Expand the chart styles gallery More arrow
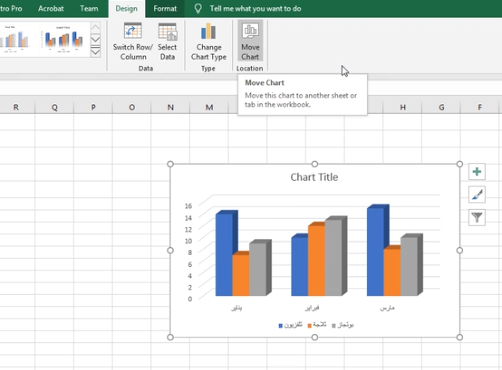502x370 pixels. coord(95,52)
